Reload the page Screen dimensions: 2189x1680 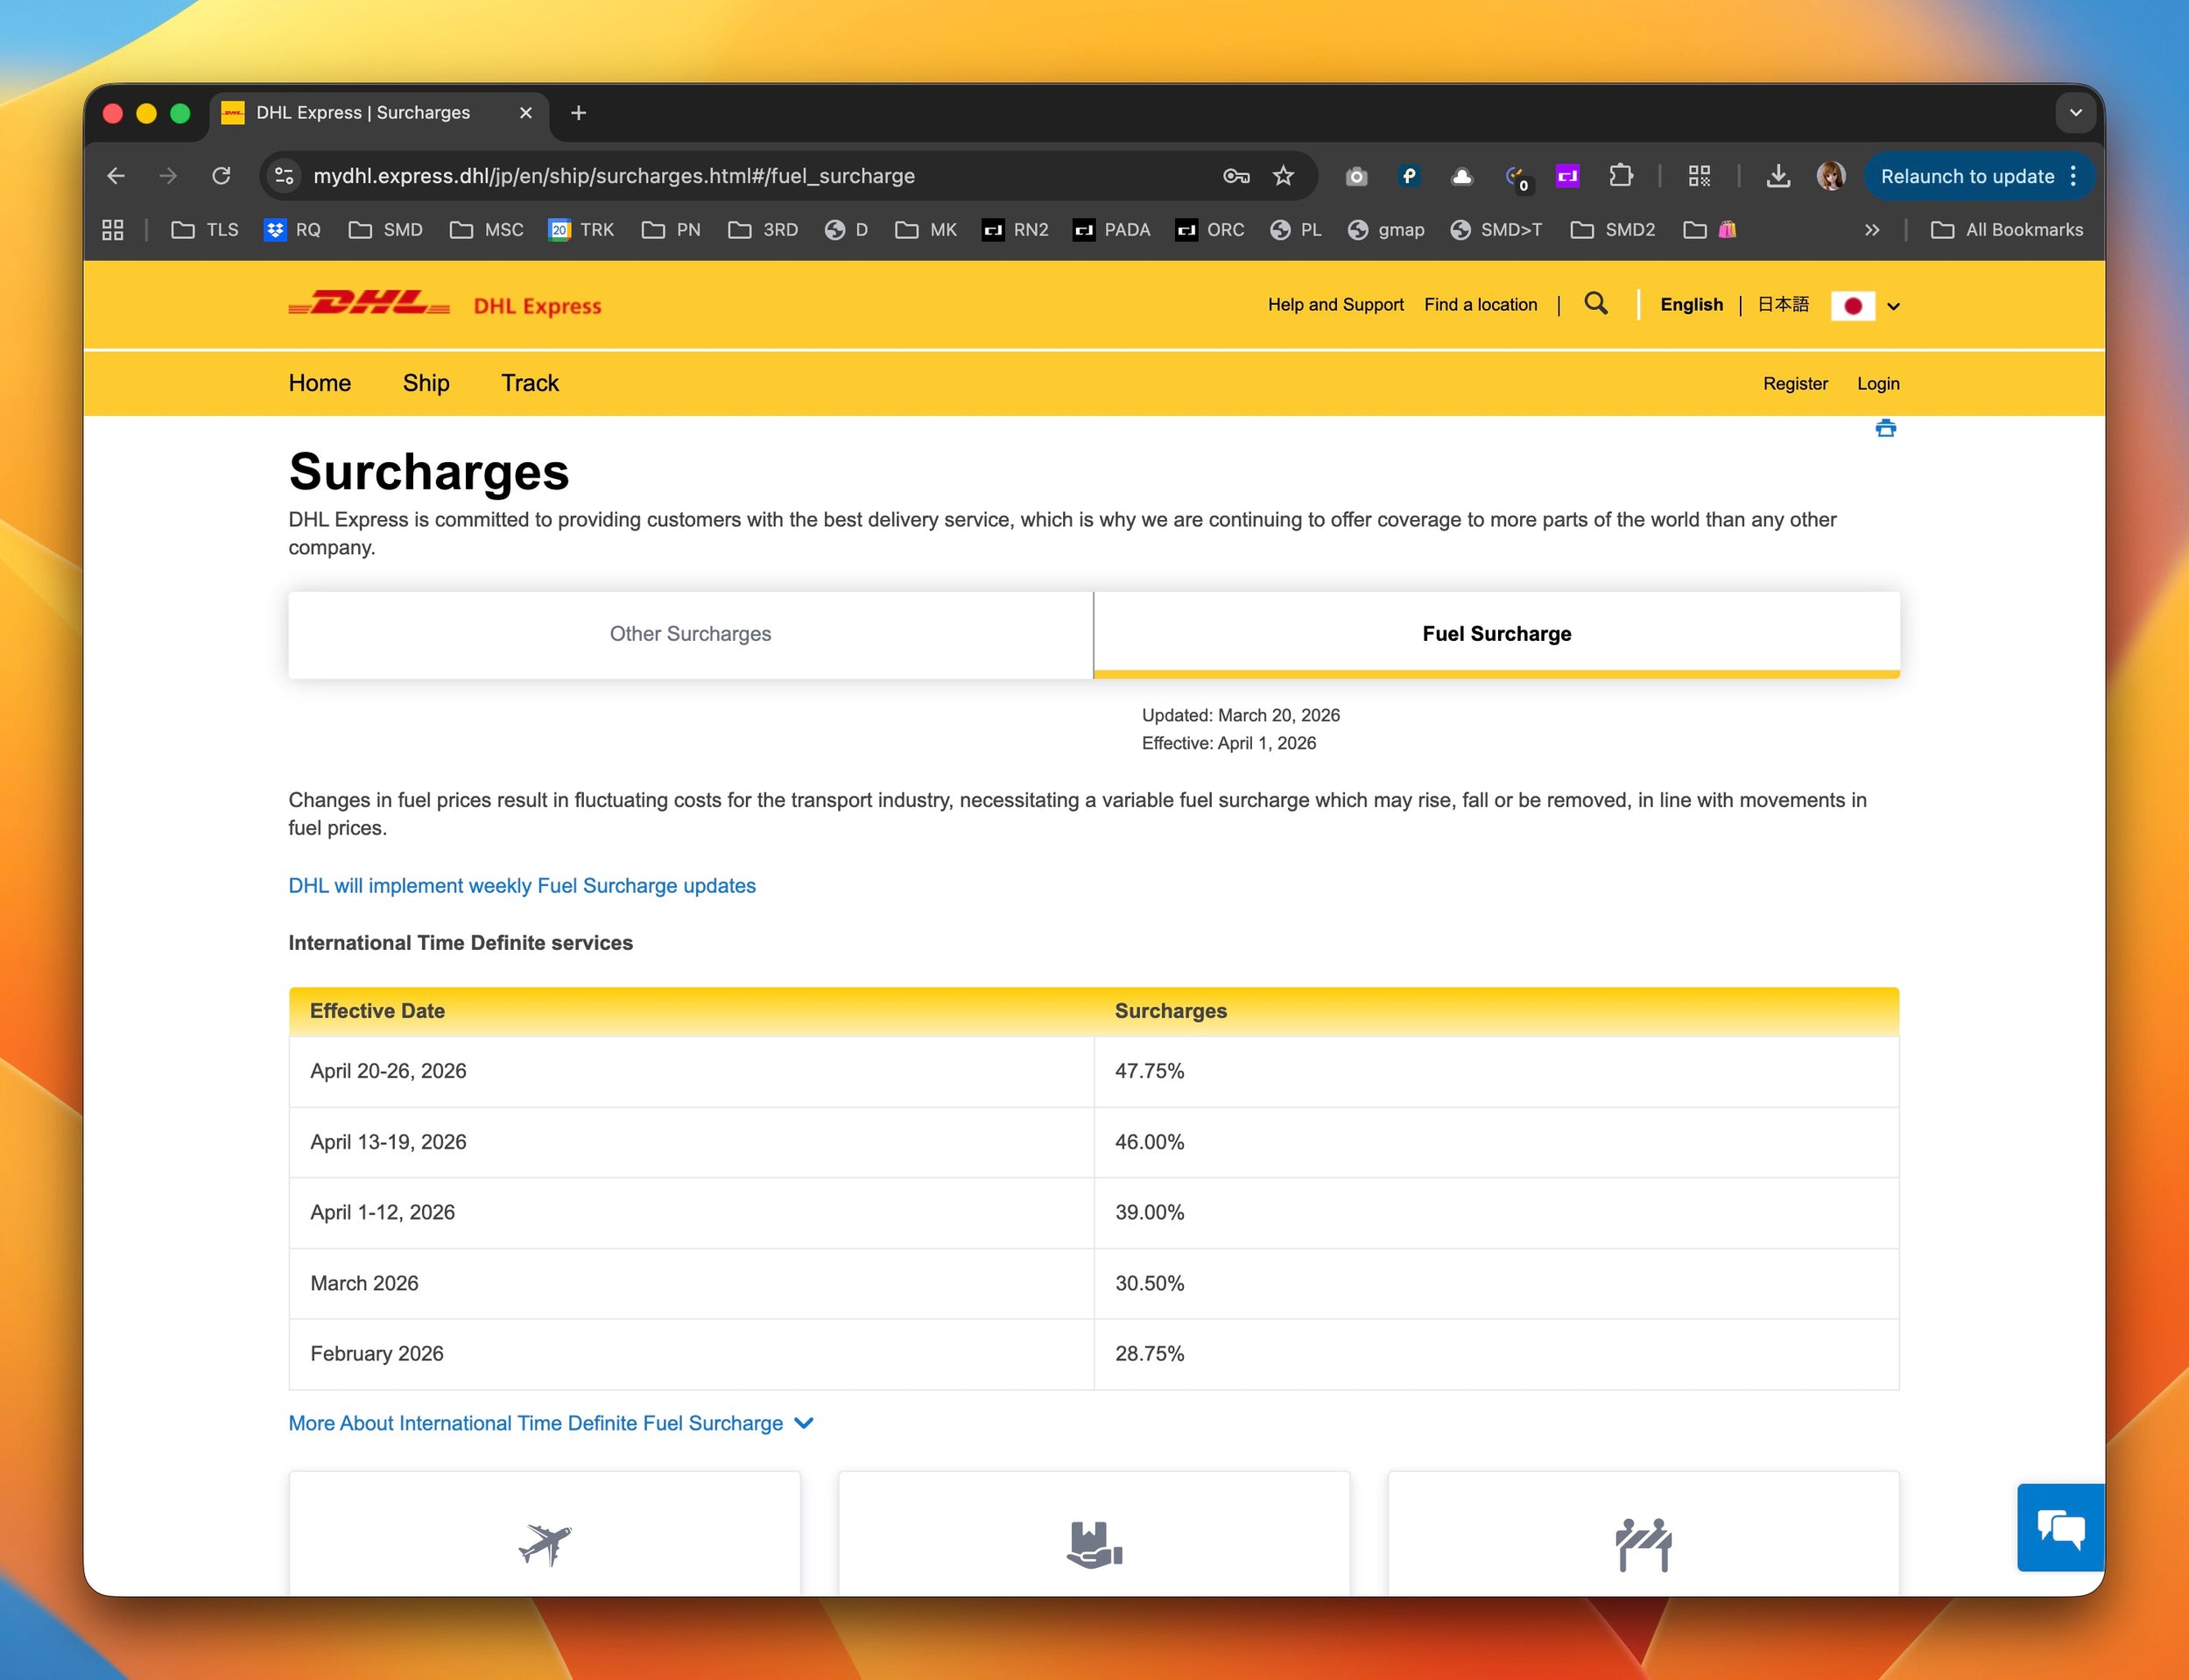[x=221, y=176]
